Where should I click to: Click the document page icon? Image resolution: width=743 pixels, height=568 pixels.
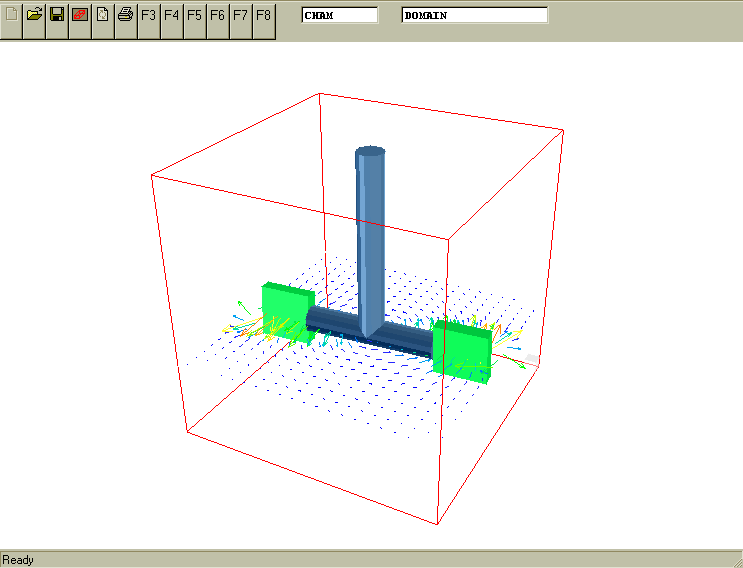pos(102,15)
